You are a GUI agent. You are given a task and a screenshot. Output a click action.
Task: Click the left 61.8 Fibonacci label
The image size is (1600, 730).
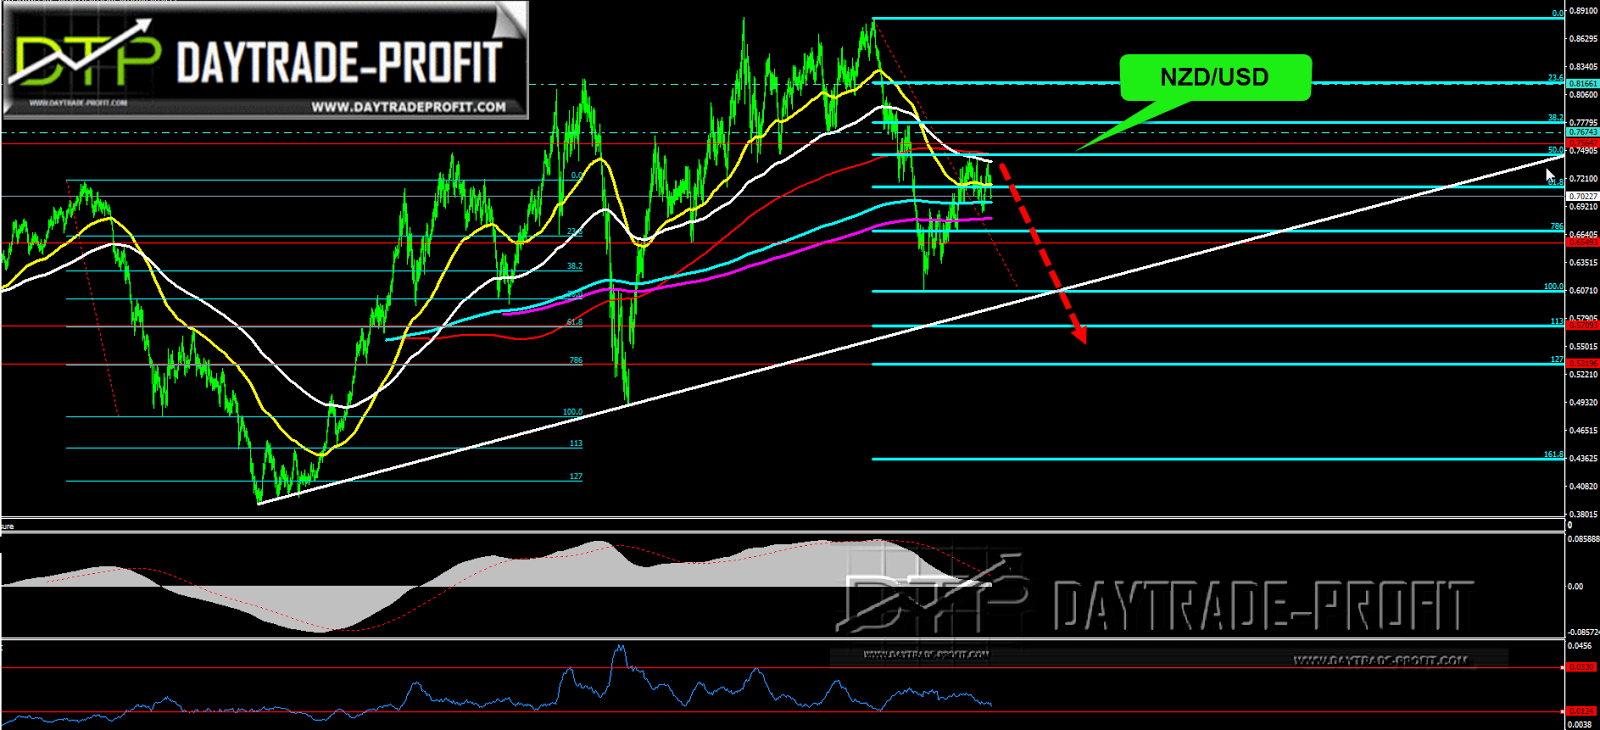[574, 323]
